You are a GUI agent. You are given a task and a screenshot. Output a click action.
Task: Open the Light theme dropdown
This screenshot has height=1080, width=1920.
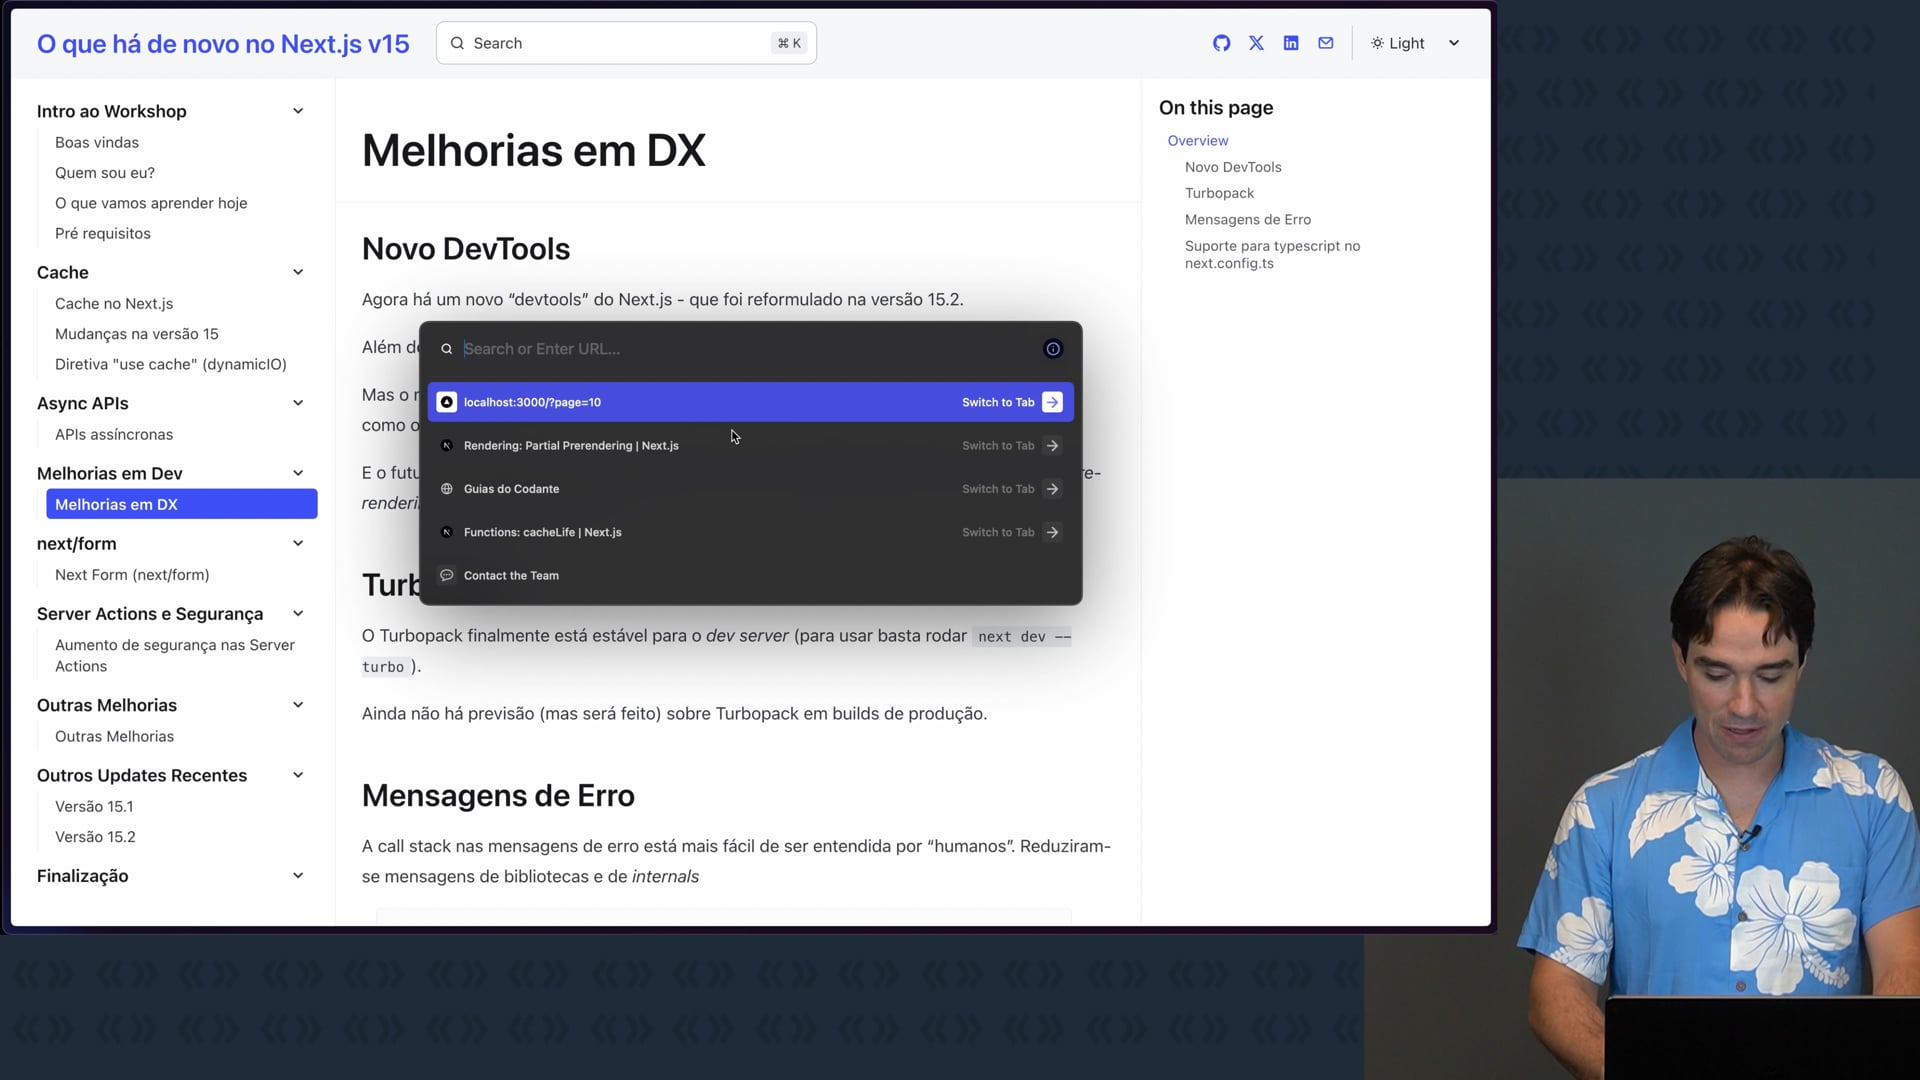1415,43
